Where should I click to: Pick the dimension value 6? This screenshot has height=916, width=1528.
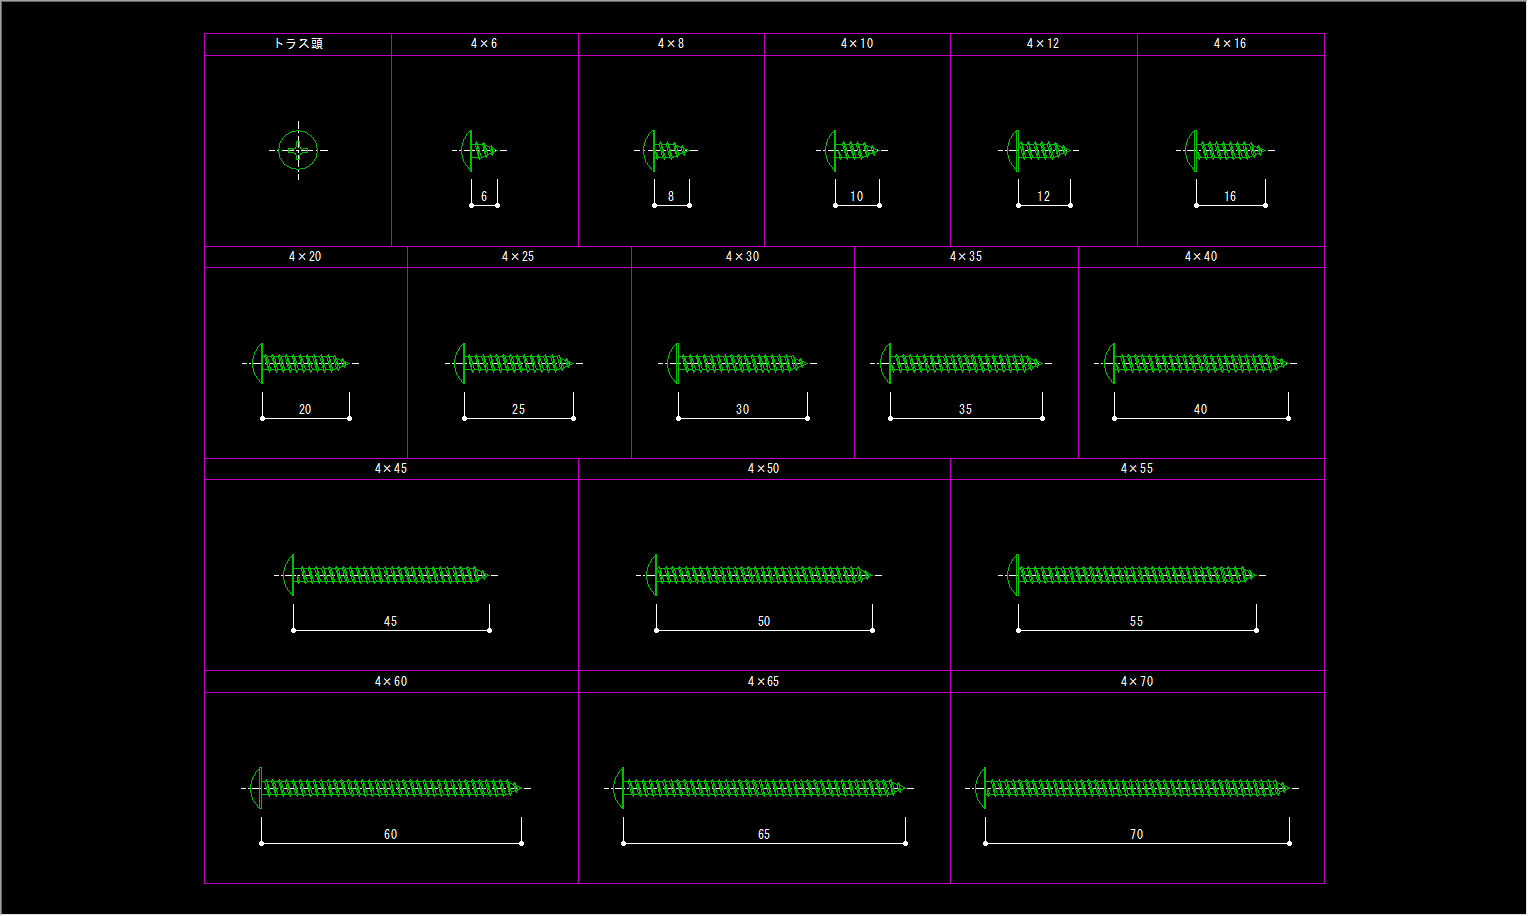coord(484,197)
